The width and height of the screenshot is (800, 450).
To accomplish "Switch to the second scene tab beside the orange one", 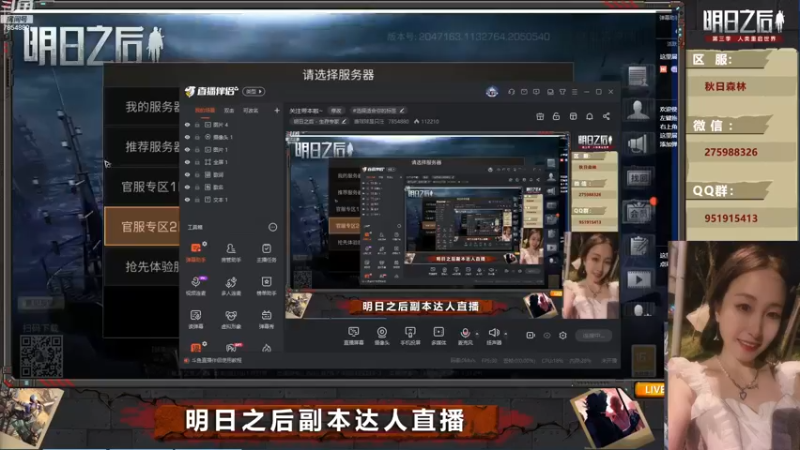I will pos(229,110).
